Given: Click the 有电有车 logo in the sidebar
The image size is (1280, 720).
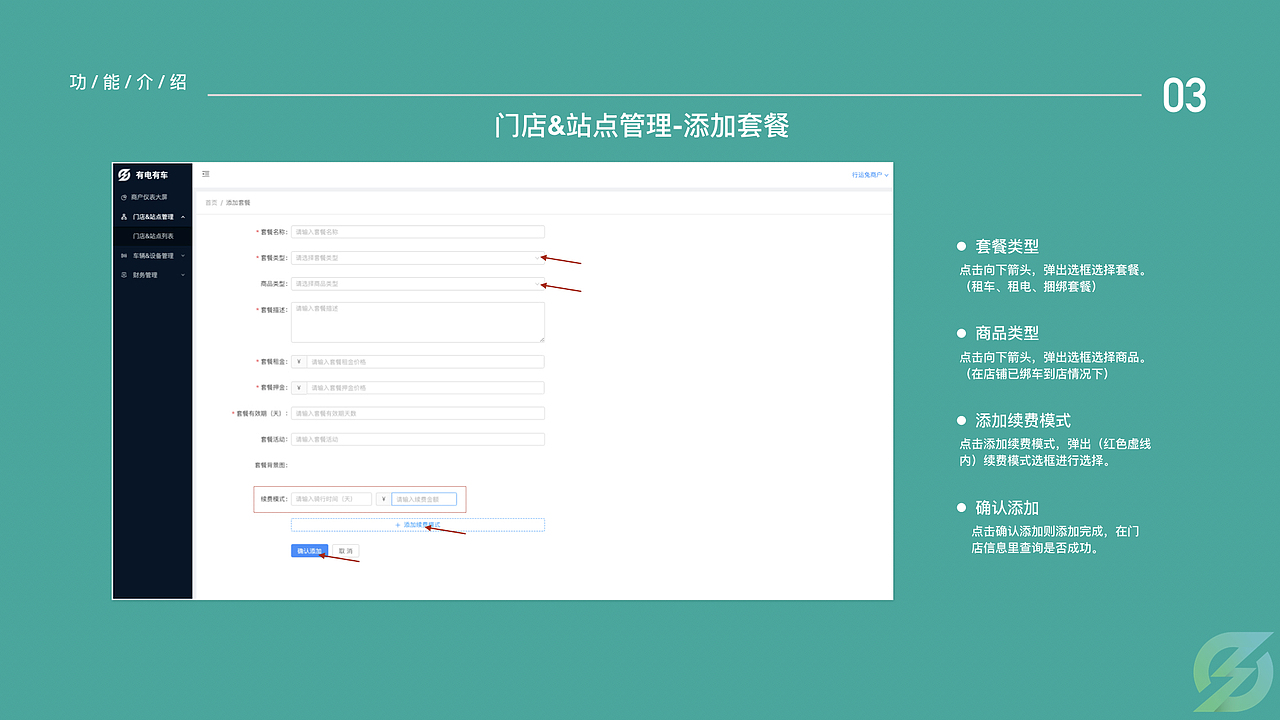Looking at the screenshot, I should (152, 174).
